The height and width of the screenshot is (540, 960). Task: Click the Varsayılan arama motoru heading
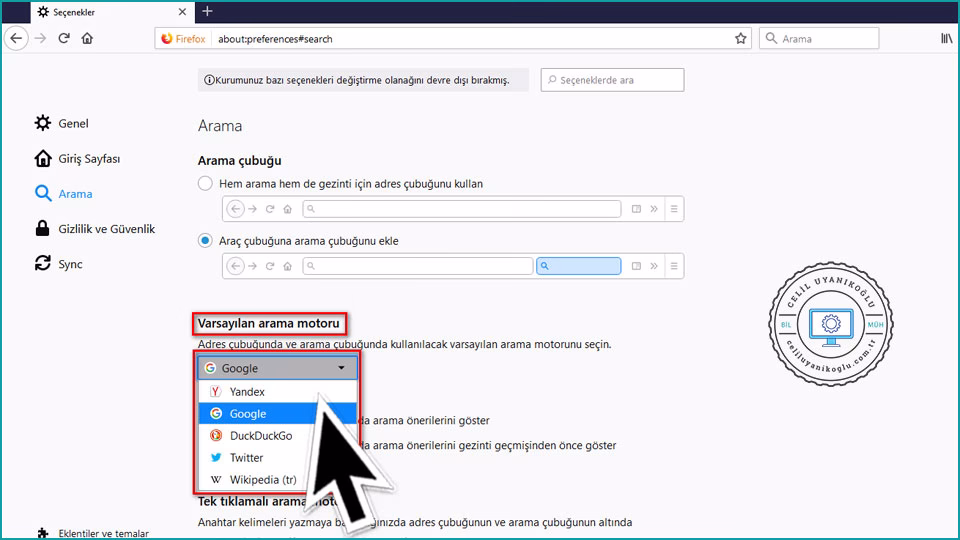(x=268, y=323)
